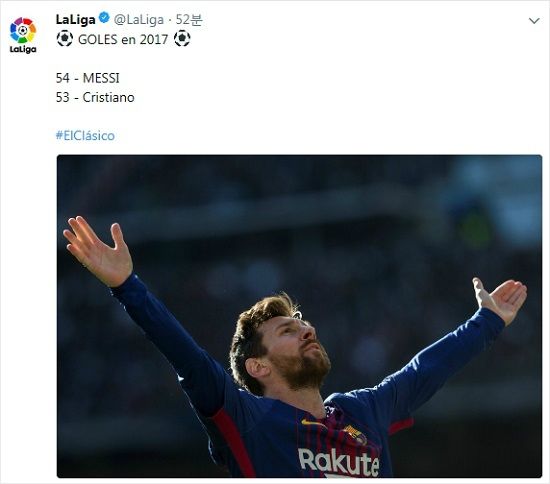Click the raised left hand in photo
Image resolution: width=550 pixels, height=484 pixels.
(98, 251)
